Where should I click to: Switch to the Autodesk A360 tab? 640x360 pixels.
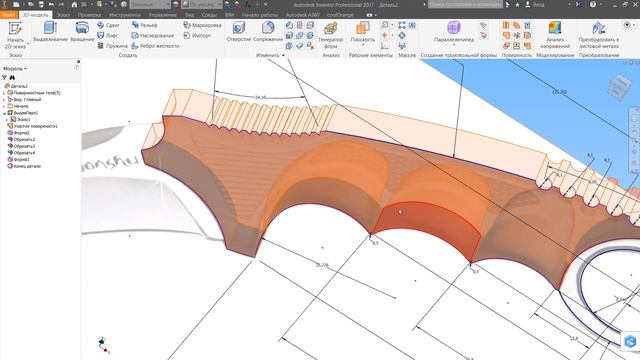coord(302,15)
